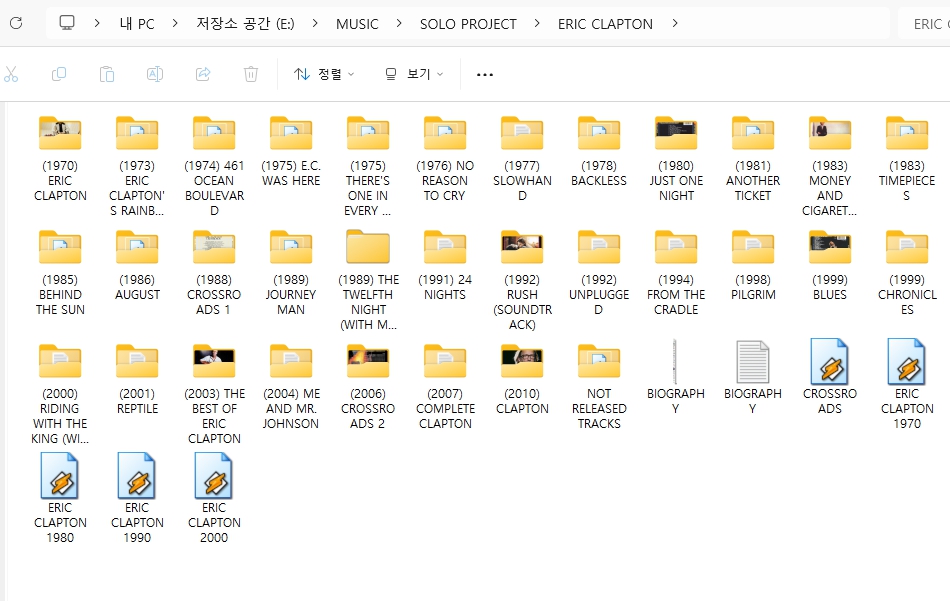Select the CROSSROADS playlist file icon
The height and width of the screenshot is (601, 950).
tap(829, 363)
